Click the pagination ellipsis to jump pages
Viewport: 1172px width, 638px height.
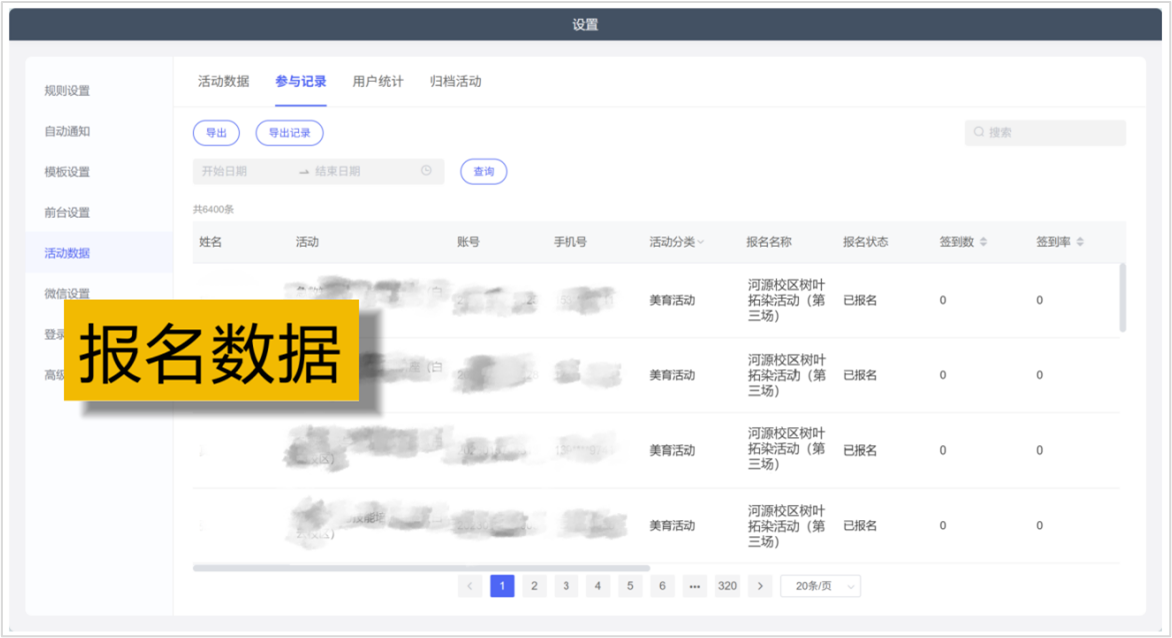tap(694, 586)
